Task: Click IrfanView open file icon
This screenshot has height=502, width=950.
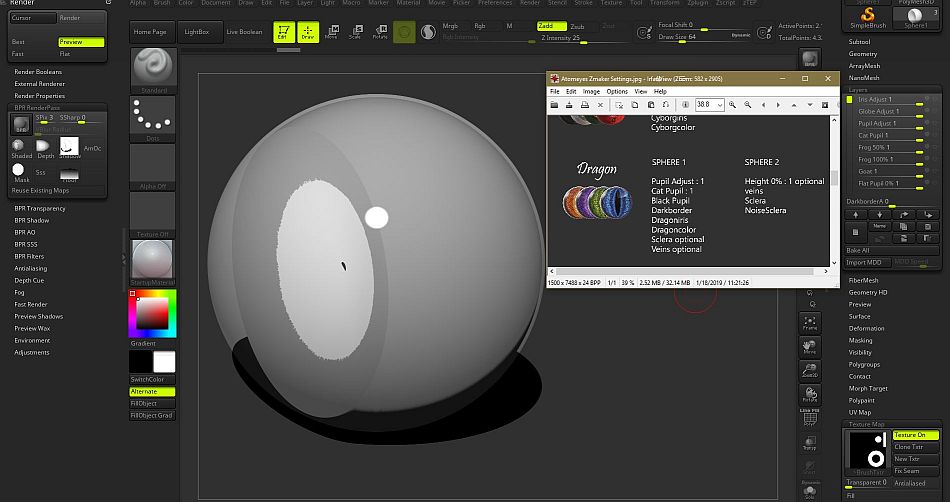Action: pos(554,105)
